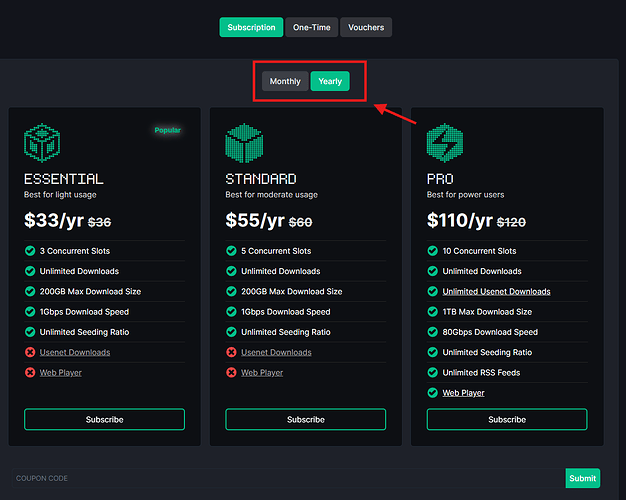Click the struck-through $60 price
The width and height of the screenshot is (626, 500).
[301, 222]
